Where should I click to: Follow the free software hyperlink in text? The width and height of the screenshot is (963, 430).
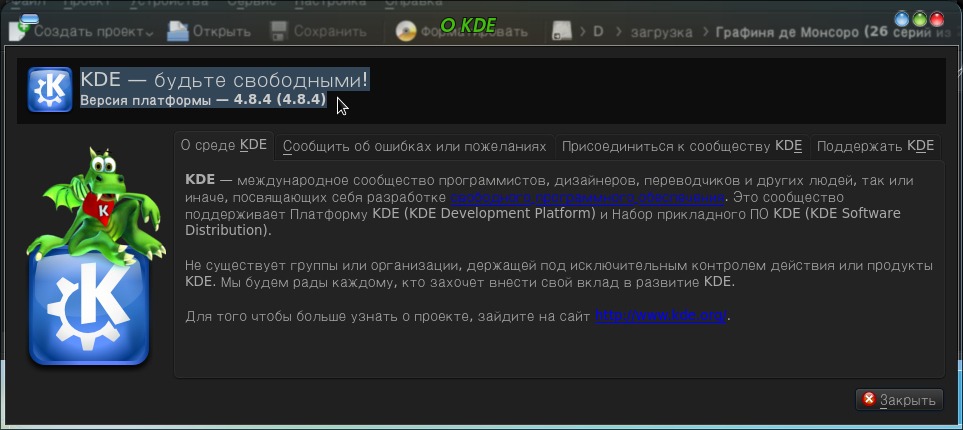coord(587,197)
